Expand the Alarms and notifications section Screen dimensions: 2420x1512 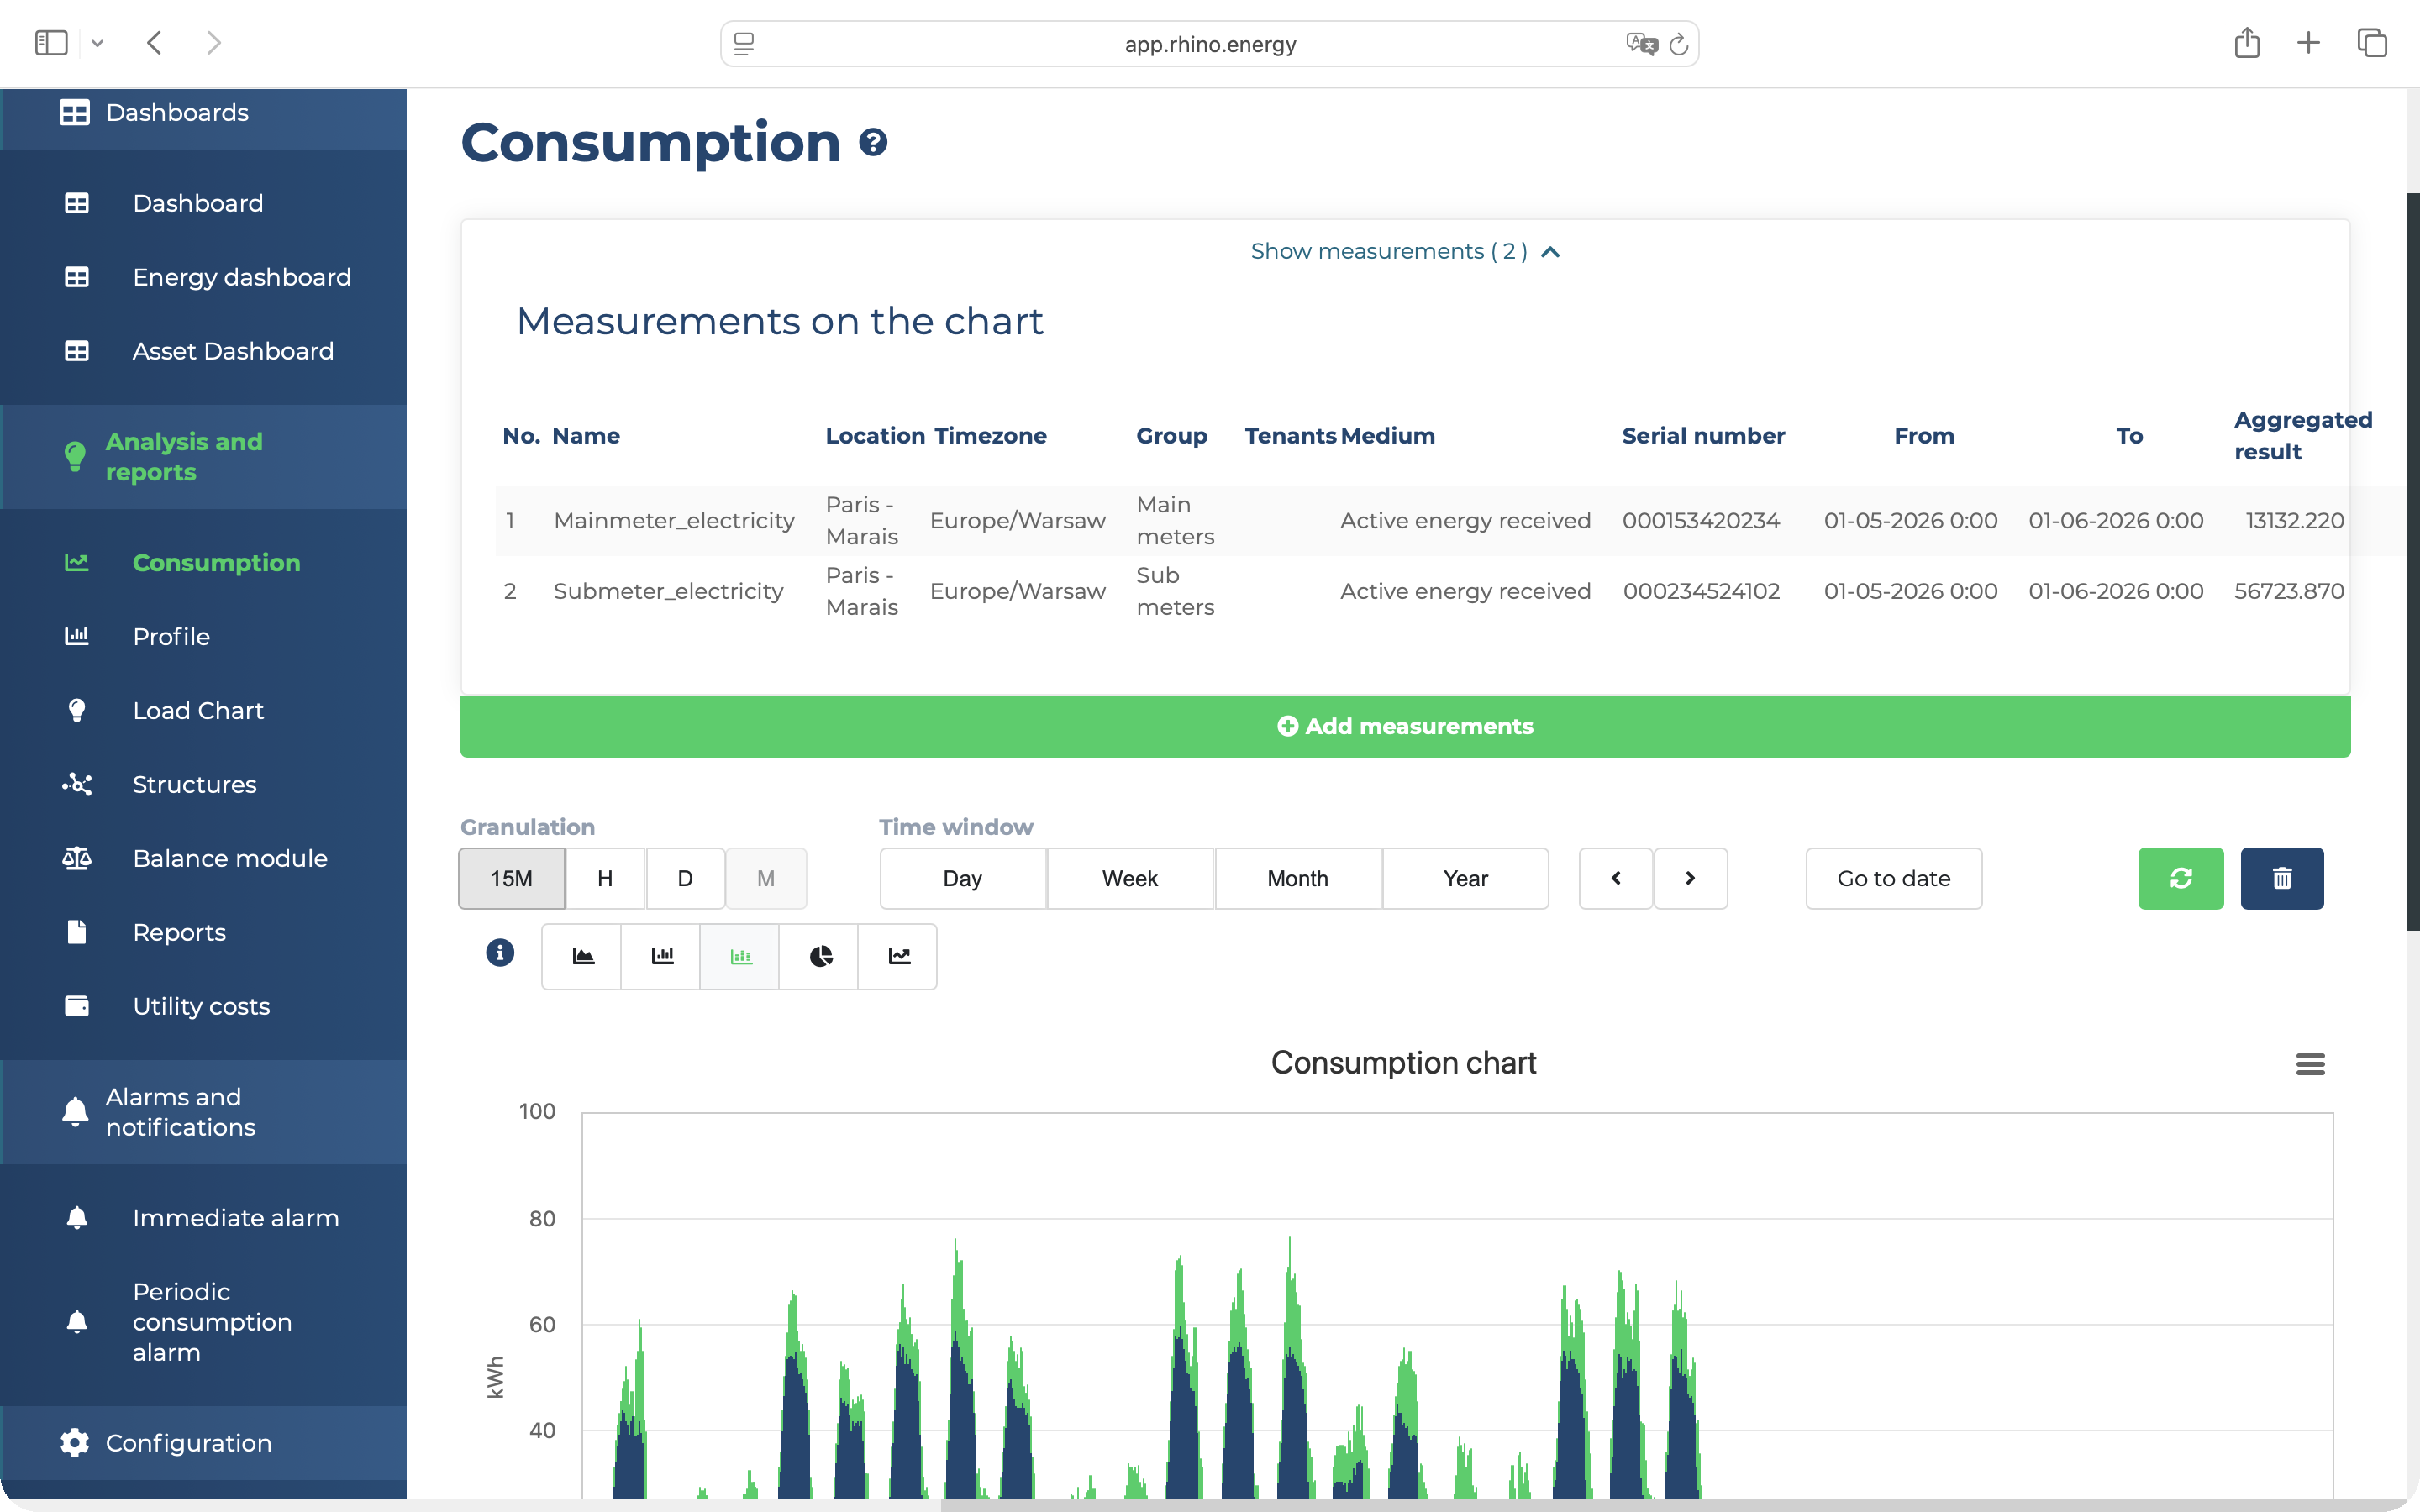tap(204, 1112)
